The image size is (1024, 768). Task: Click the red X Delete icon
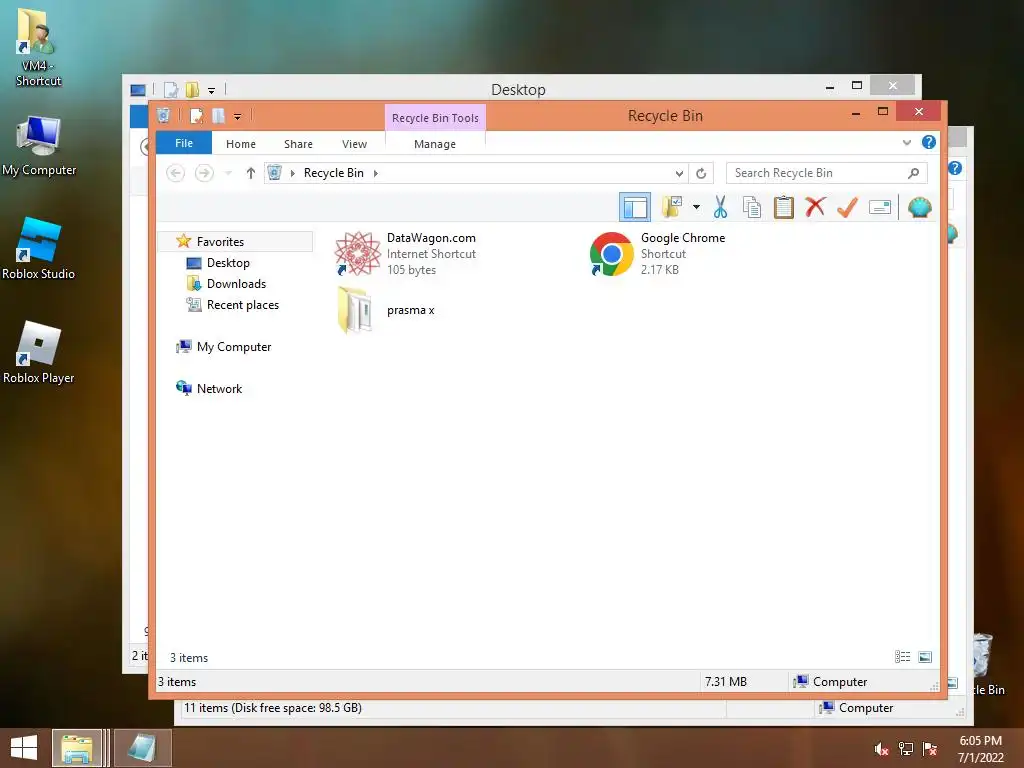coord(815,208)
